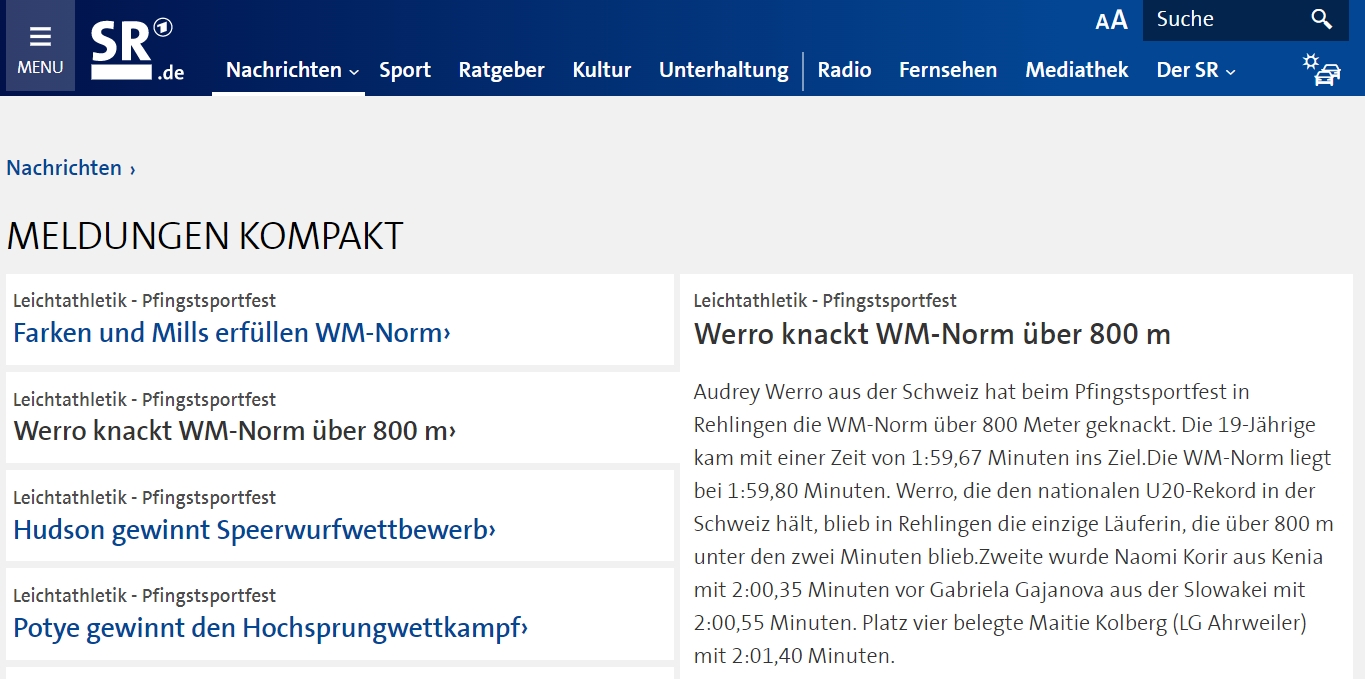Viewport: 1365px width, 679px height.
Task: Click the Nachrichten breadcrumb link
Action: (x=64, y=168)
